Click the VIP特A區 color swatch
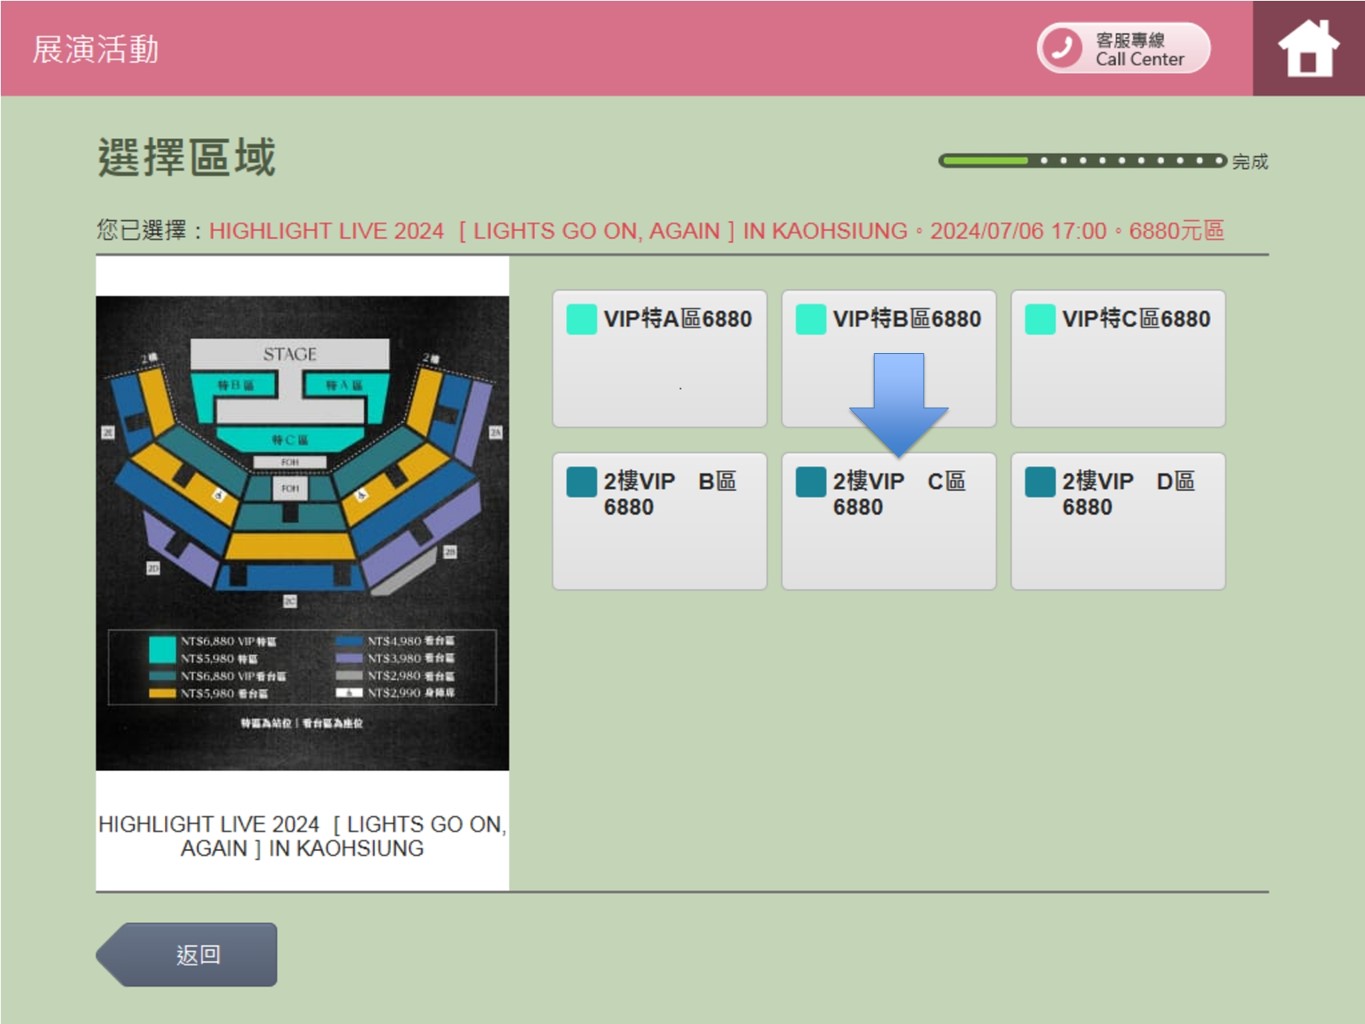The image size is (1365, 1024). [x=582, y=319]
